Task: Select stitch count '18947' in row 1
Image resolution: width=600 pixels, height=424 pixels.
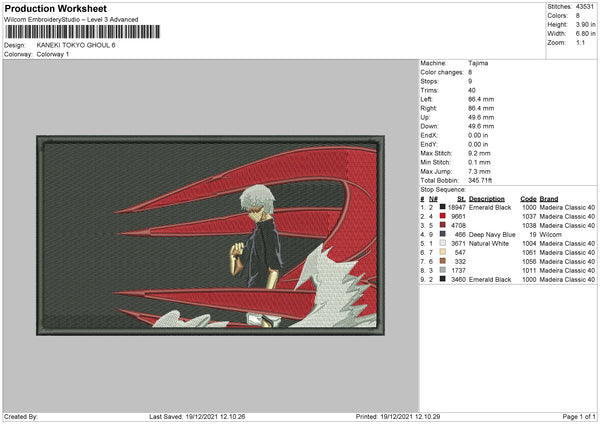Action: click(457, 207)
